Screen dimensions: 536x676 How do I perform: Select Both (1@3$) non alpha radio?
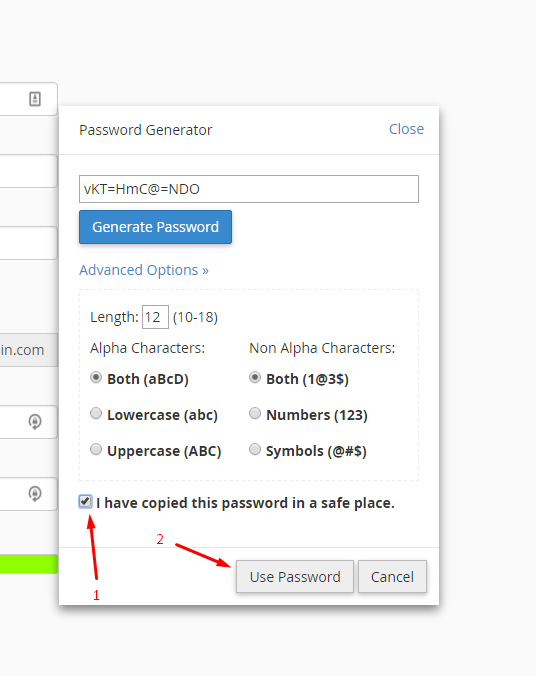[x=255, y=378]
